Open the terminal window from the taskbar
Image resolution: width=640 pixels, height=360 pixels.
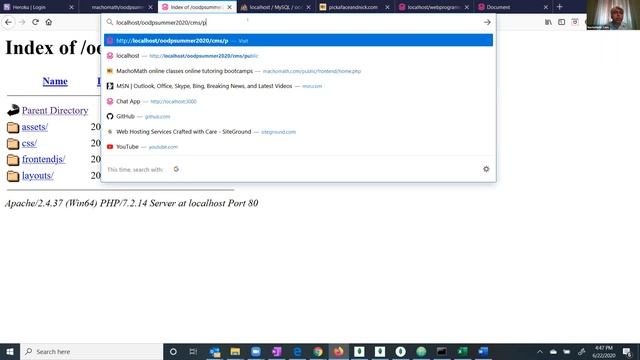tap(442, 351)
